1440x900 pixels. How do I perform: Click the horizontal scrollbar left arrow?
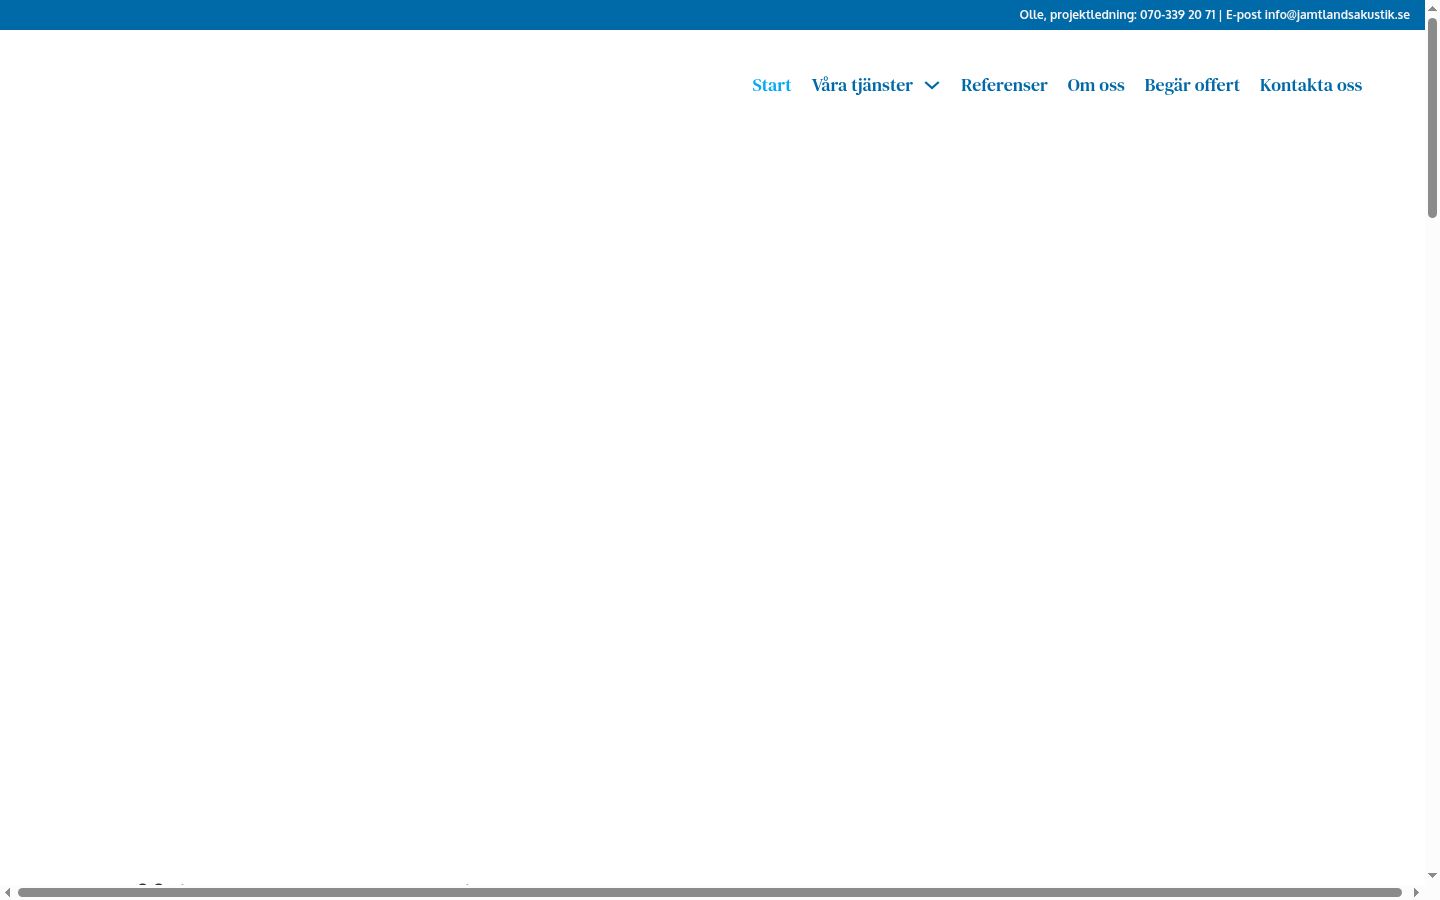(8, 892)
